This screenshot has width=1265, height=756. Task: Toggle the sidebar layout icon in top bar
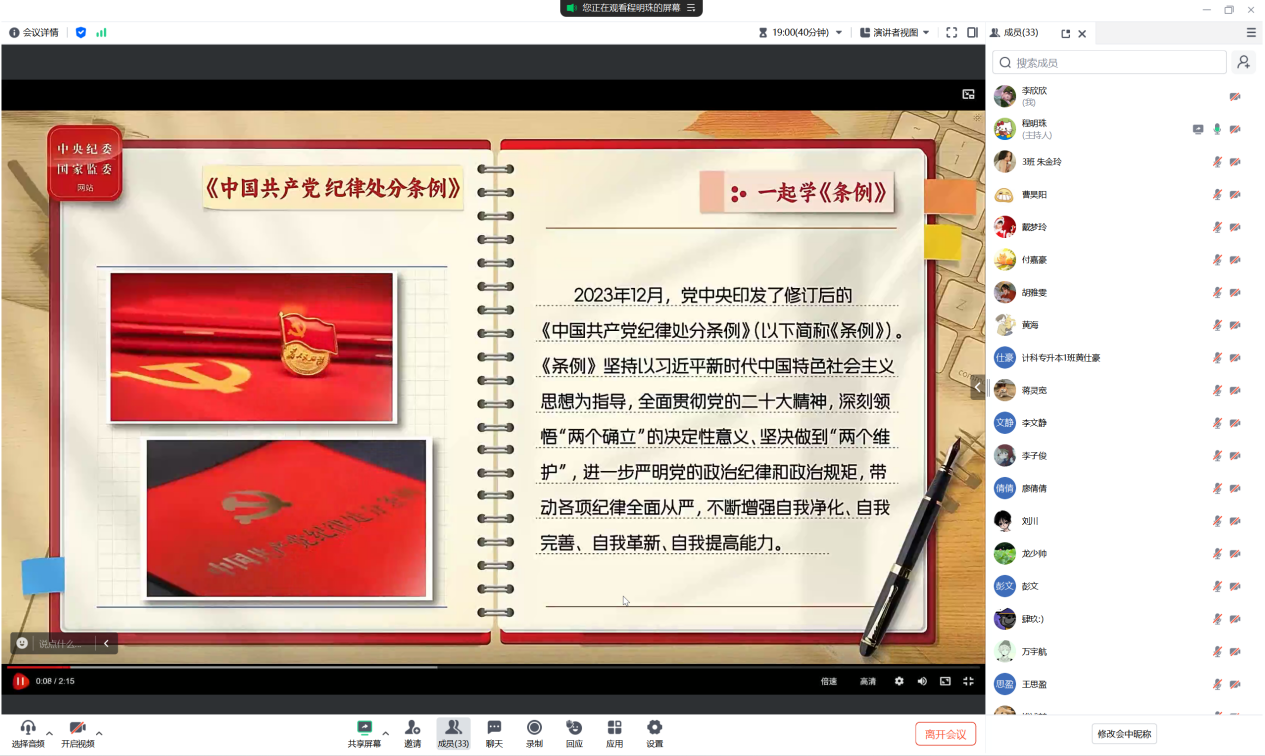point(972,33)
